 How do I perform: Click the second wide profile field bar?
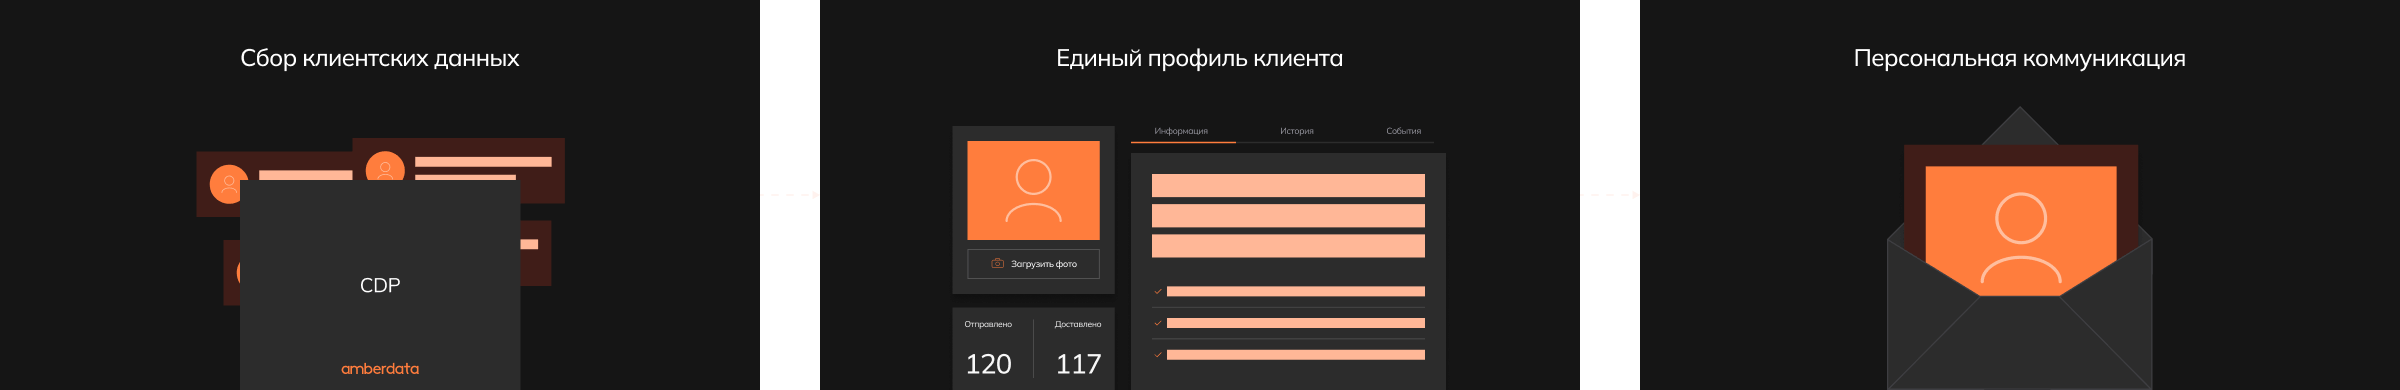1288,216
